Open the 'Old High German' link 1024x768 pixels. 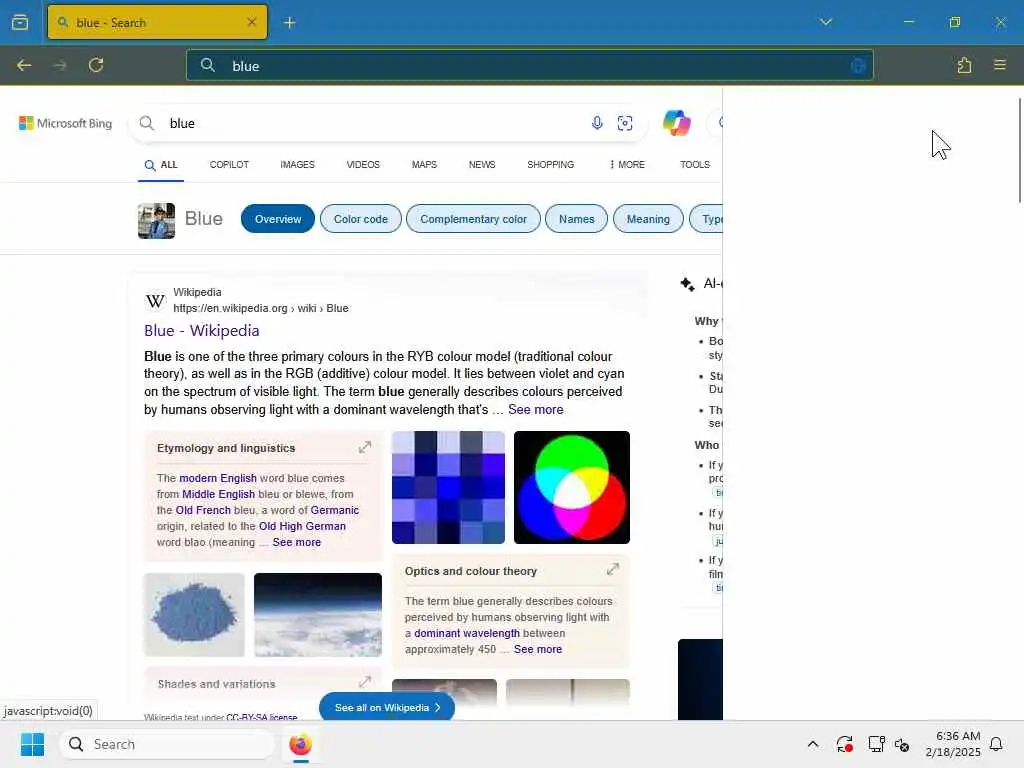[302, 526]
